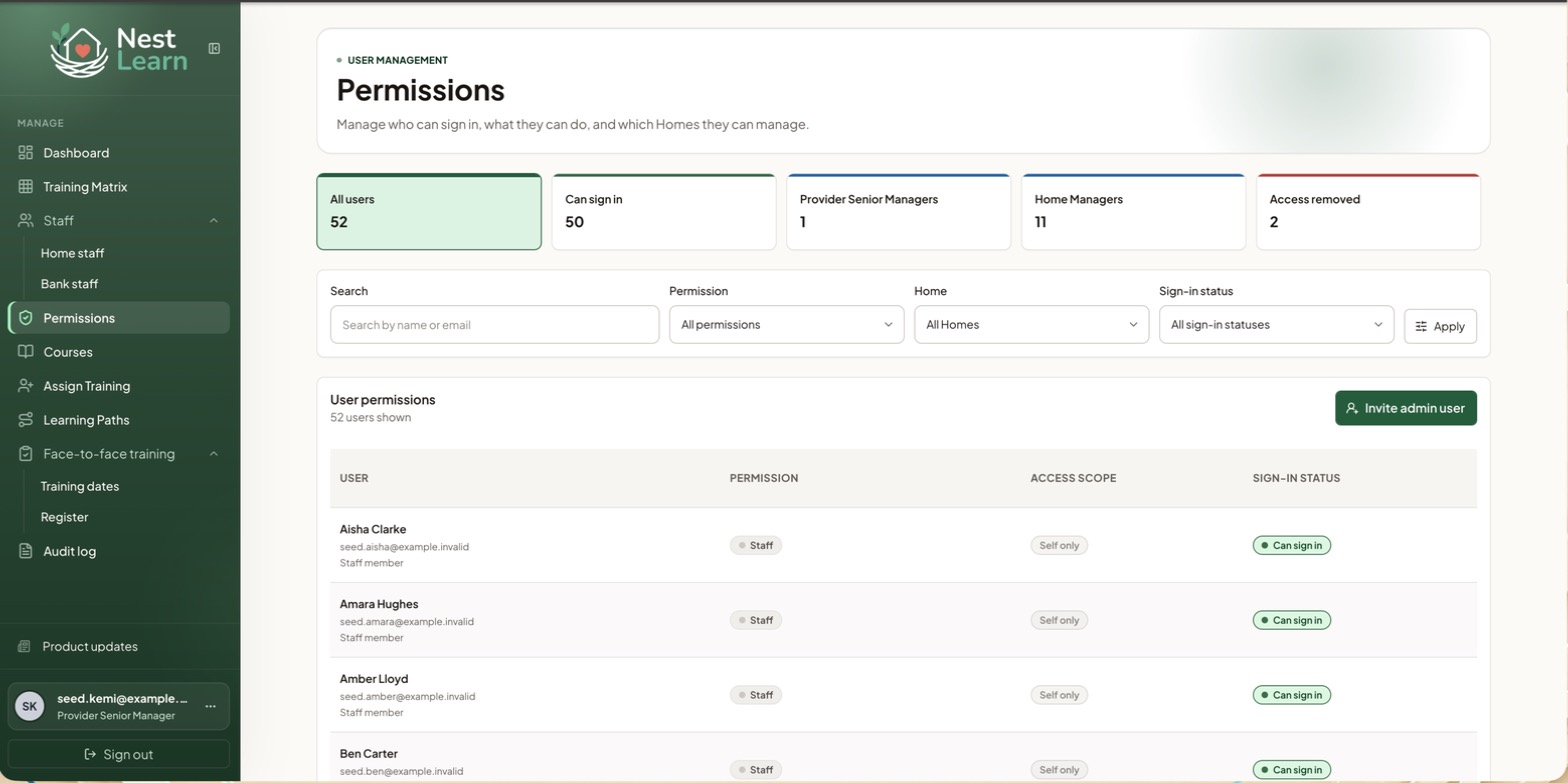This screenshot has height=783, width=1568.
Task: Click the Product updates newspaper icon
Action: point(25,647)
